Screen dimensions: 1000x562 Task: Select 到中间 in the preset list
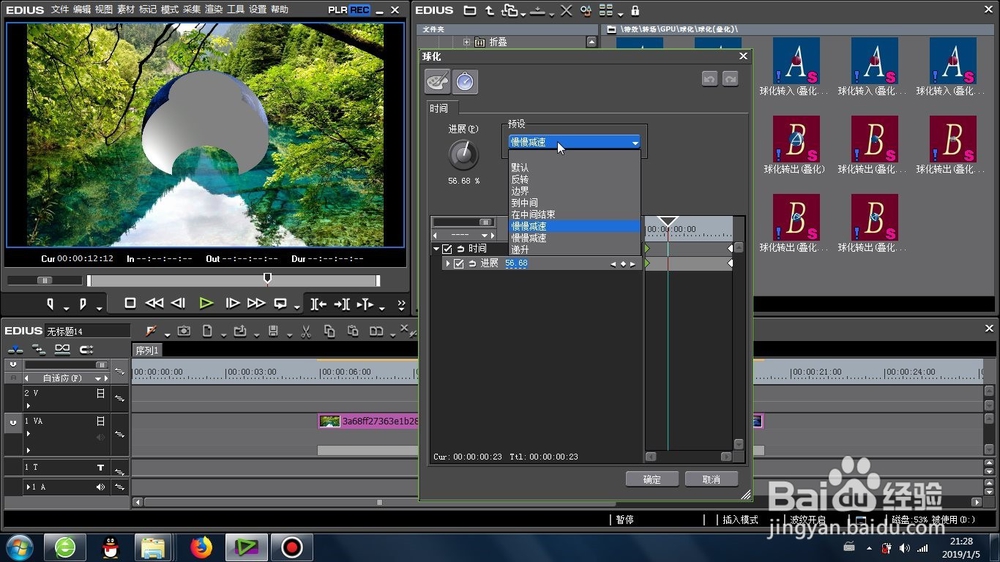pyautogui.click(x=574, y=202)
